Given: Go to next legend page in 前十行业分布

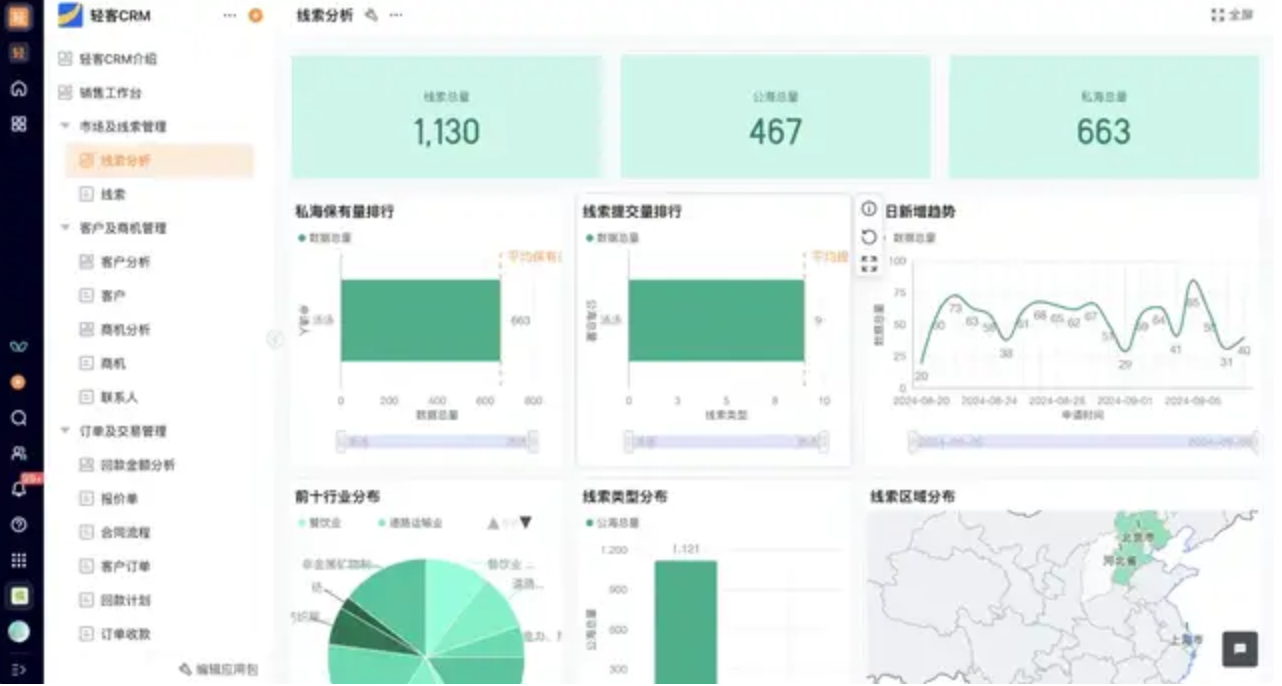Looking at the screenshot, I should pyautogui.click(x=525, y=523).
